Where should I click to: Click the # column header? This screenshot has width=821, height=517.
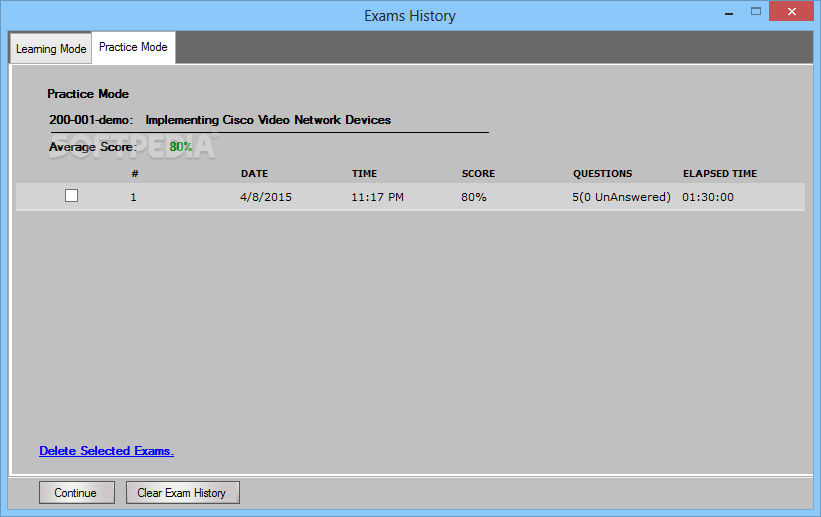(135, 173)
